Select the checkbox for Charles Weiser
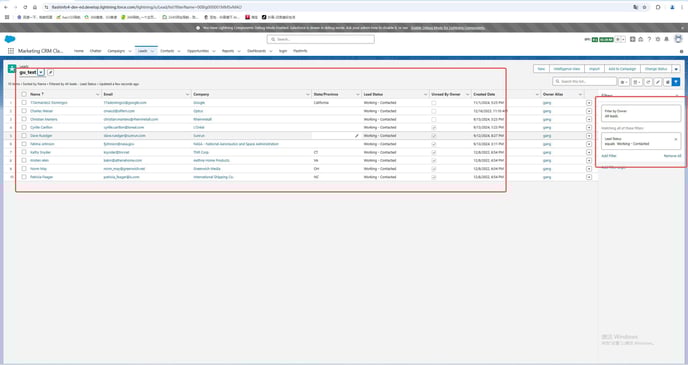The width and height of the screenshot is (688, 365). pos(24,111)
